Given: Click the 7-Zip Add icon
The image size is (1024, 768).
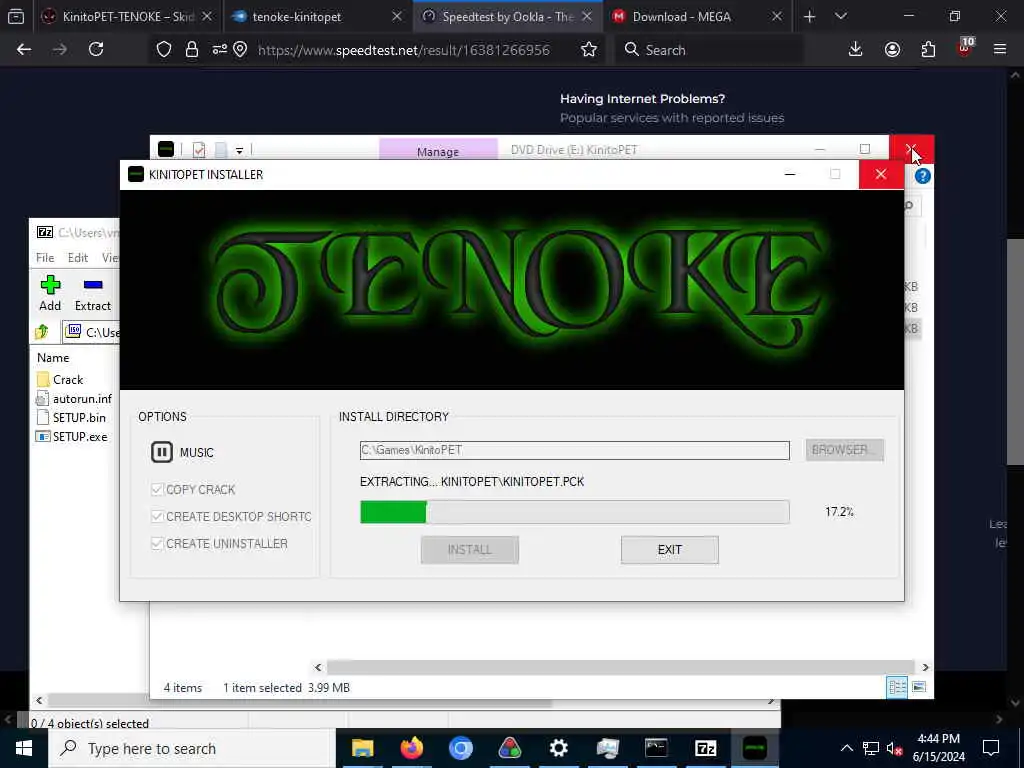Looking at the screenshot, I should 50,293.
